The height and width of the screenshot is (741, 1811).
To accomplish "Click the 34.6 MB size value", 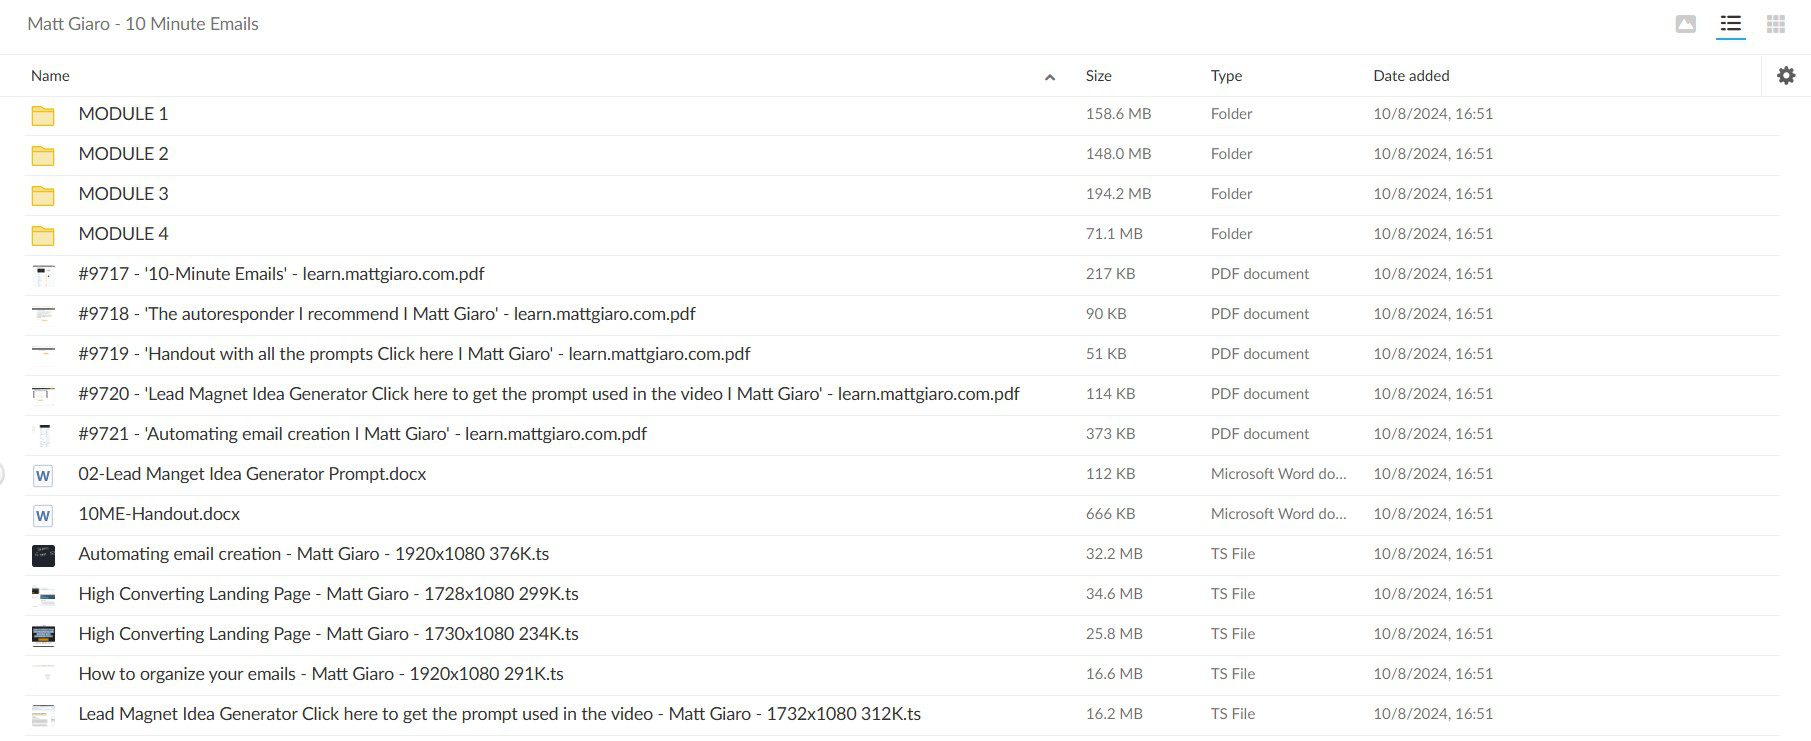I will click(x=1114, y=594).
